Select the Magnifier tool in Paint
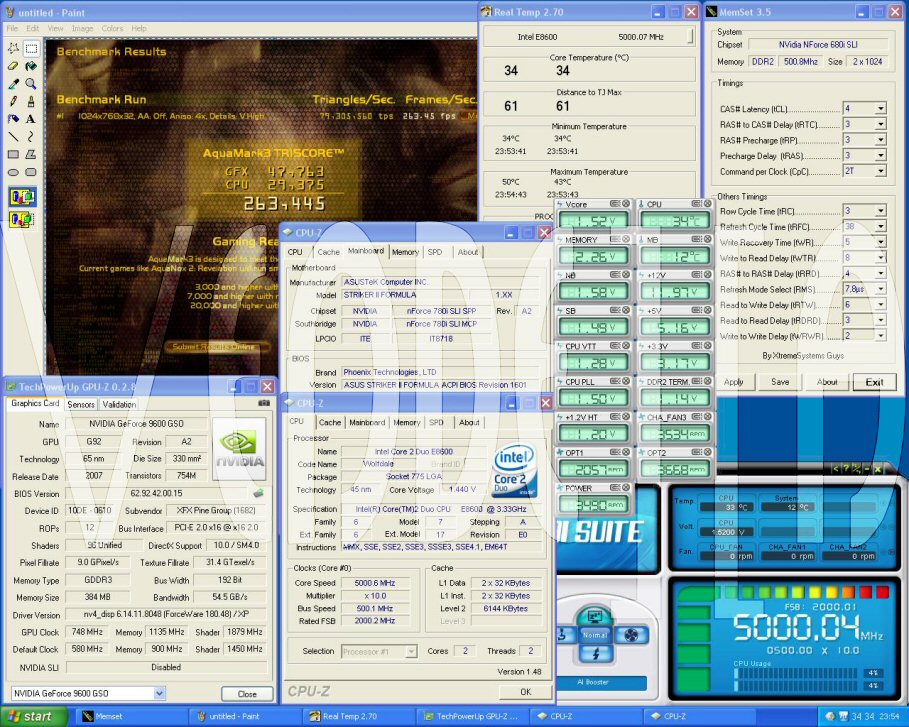Screen dimensions: 909x727 click(x=31, y=83)
